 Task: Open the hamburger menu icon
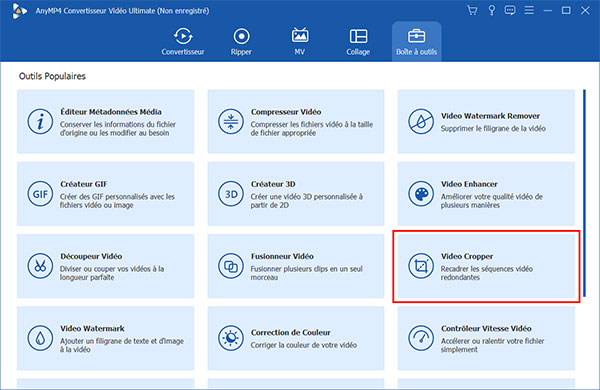pos(529,10)
